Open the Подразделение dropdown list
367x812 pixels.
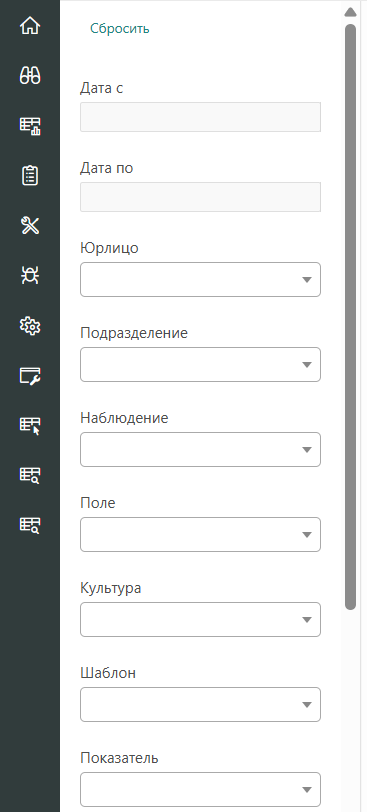[200, 365]
